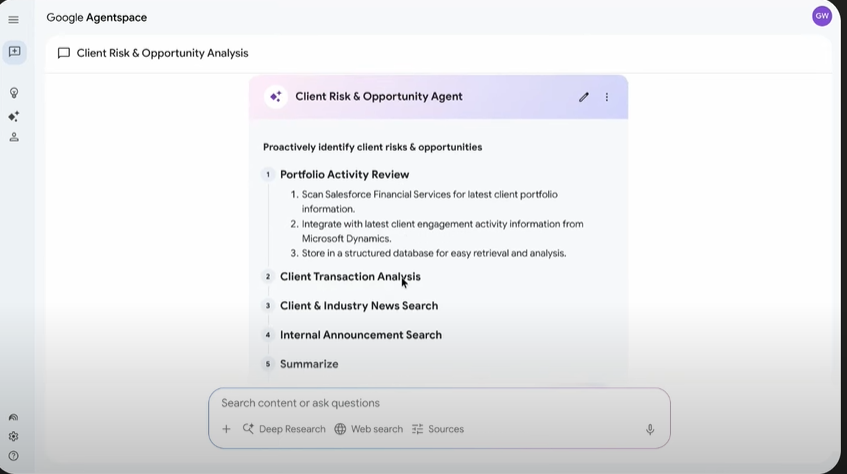Click 'Store in a structured database' line
Image resolution: width=847 pixels, height=474 pixels.
pos(434,253)
